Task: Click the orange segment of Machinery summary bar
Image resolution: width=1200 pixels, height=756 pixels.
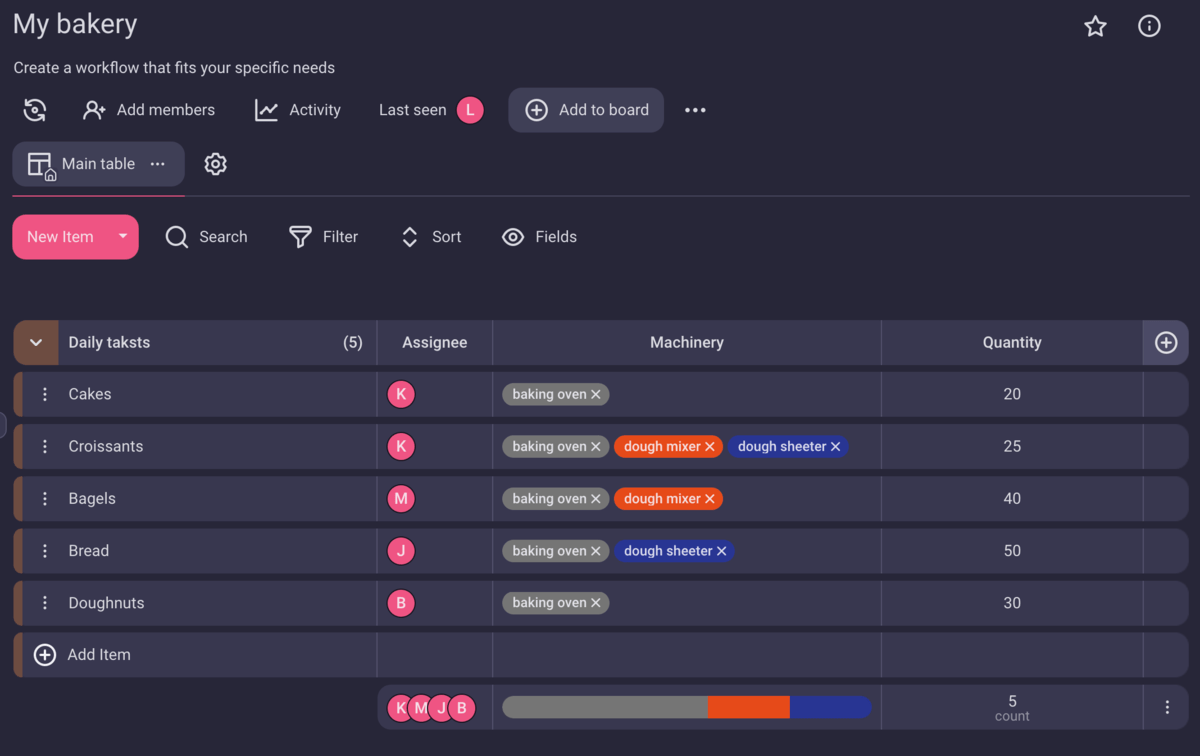Action: (x=748, y=707)
